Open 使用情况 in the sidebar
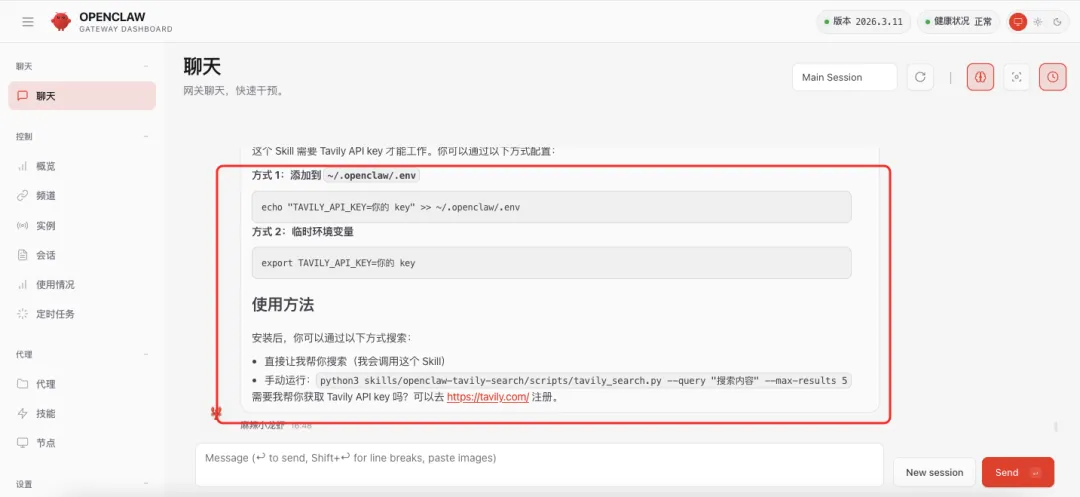1080x497 pixels. point(82,284)
